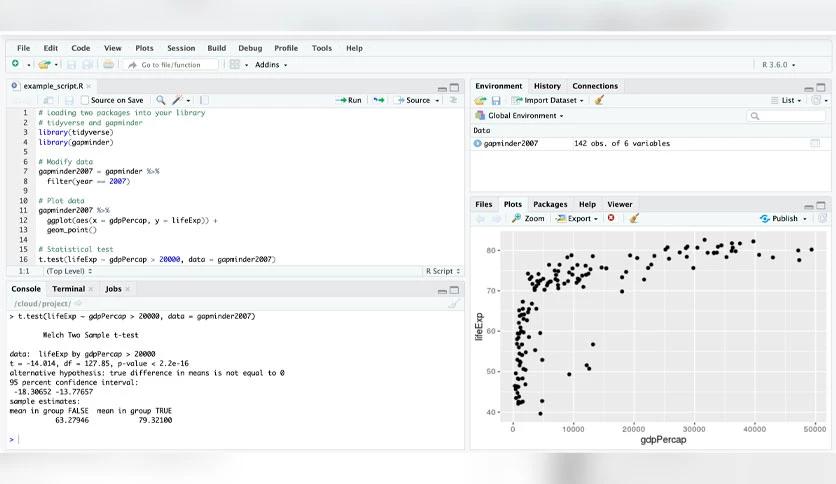
Task: Click the re-run previous code icon
Action: pyautogui.click(x=379, y=100)
